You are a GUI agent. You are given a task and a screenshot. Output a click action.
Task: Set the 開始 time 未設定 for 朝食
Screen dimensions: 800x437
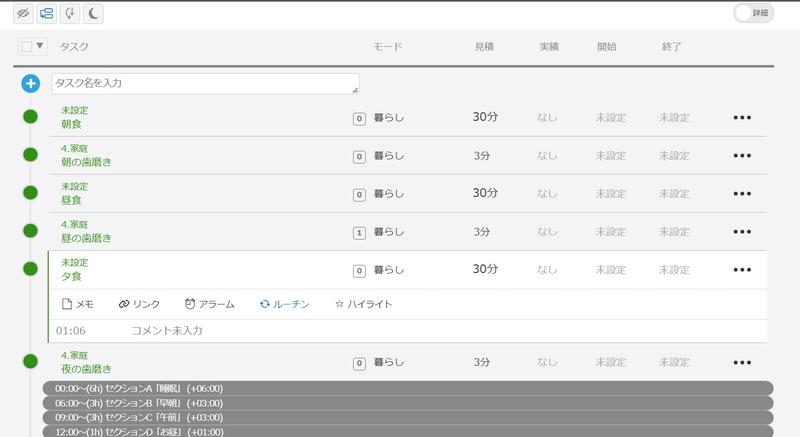pyautogui.click(x=610, y=118)
